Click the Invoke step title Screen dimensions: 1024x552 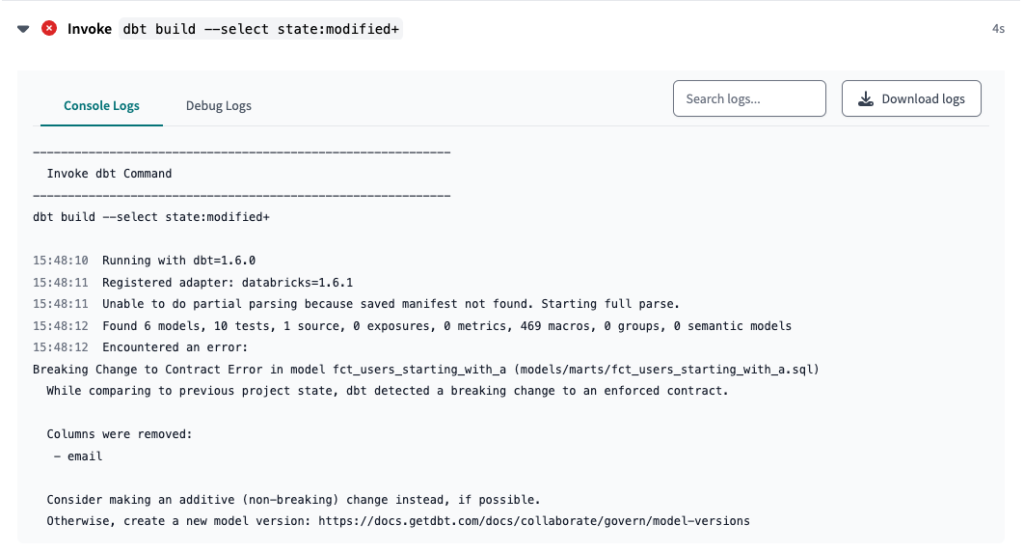tap(89, 29)
